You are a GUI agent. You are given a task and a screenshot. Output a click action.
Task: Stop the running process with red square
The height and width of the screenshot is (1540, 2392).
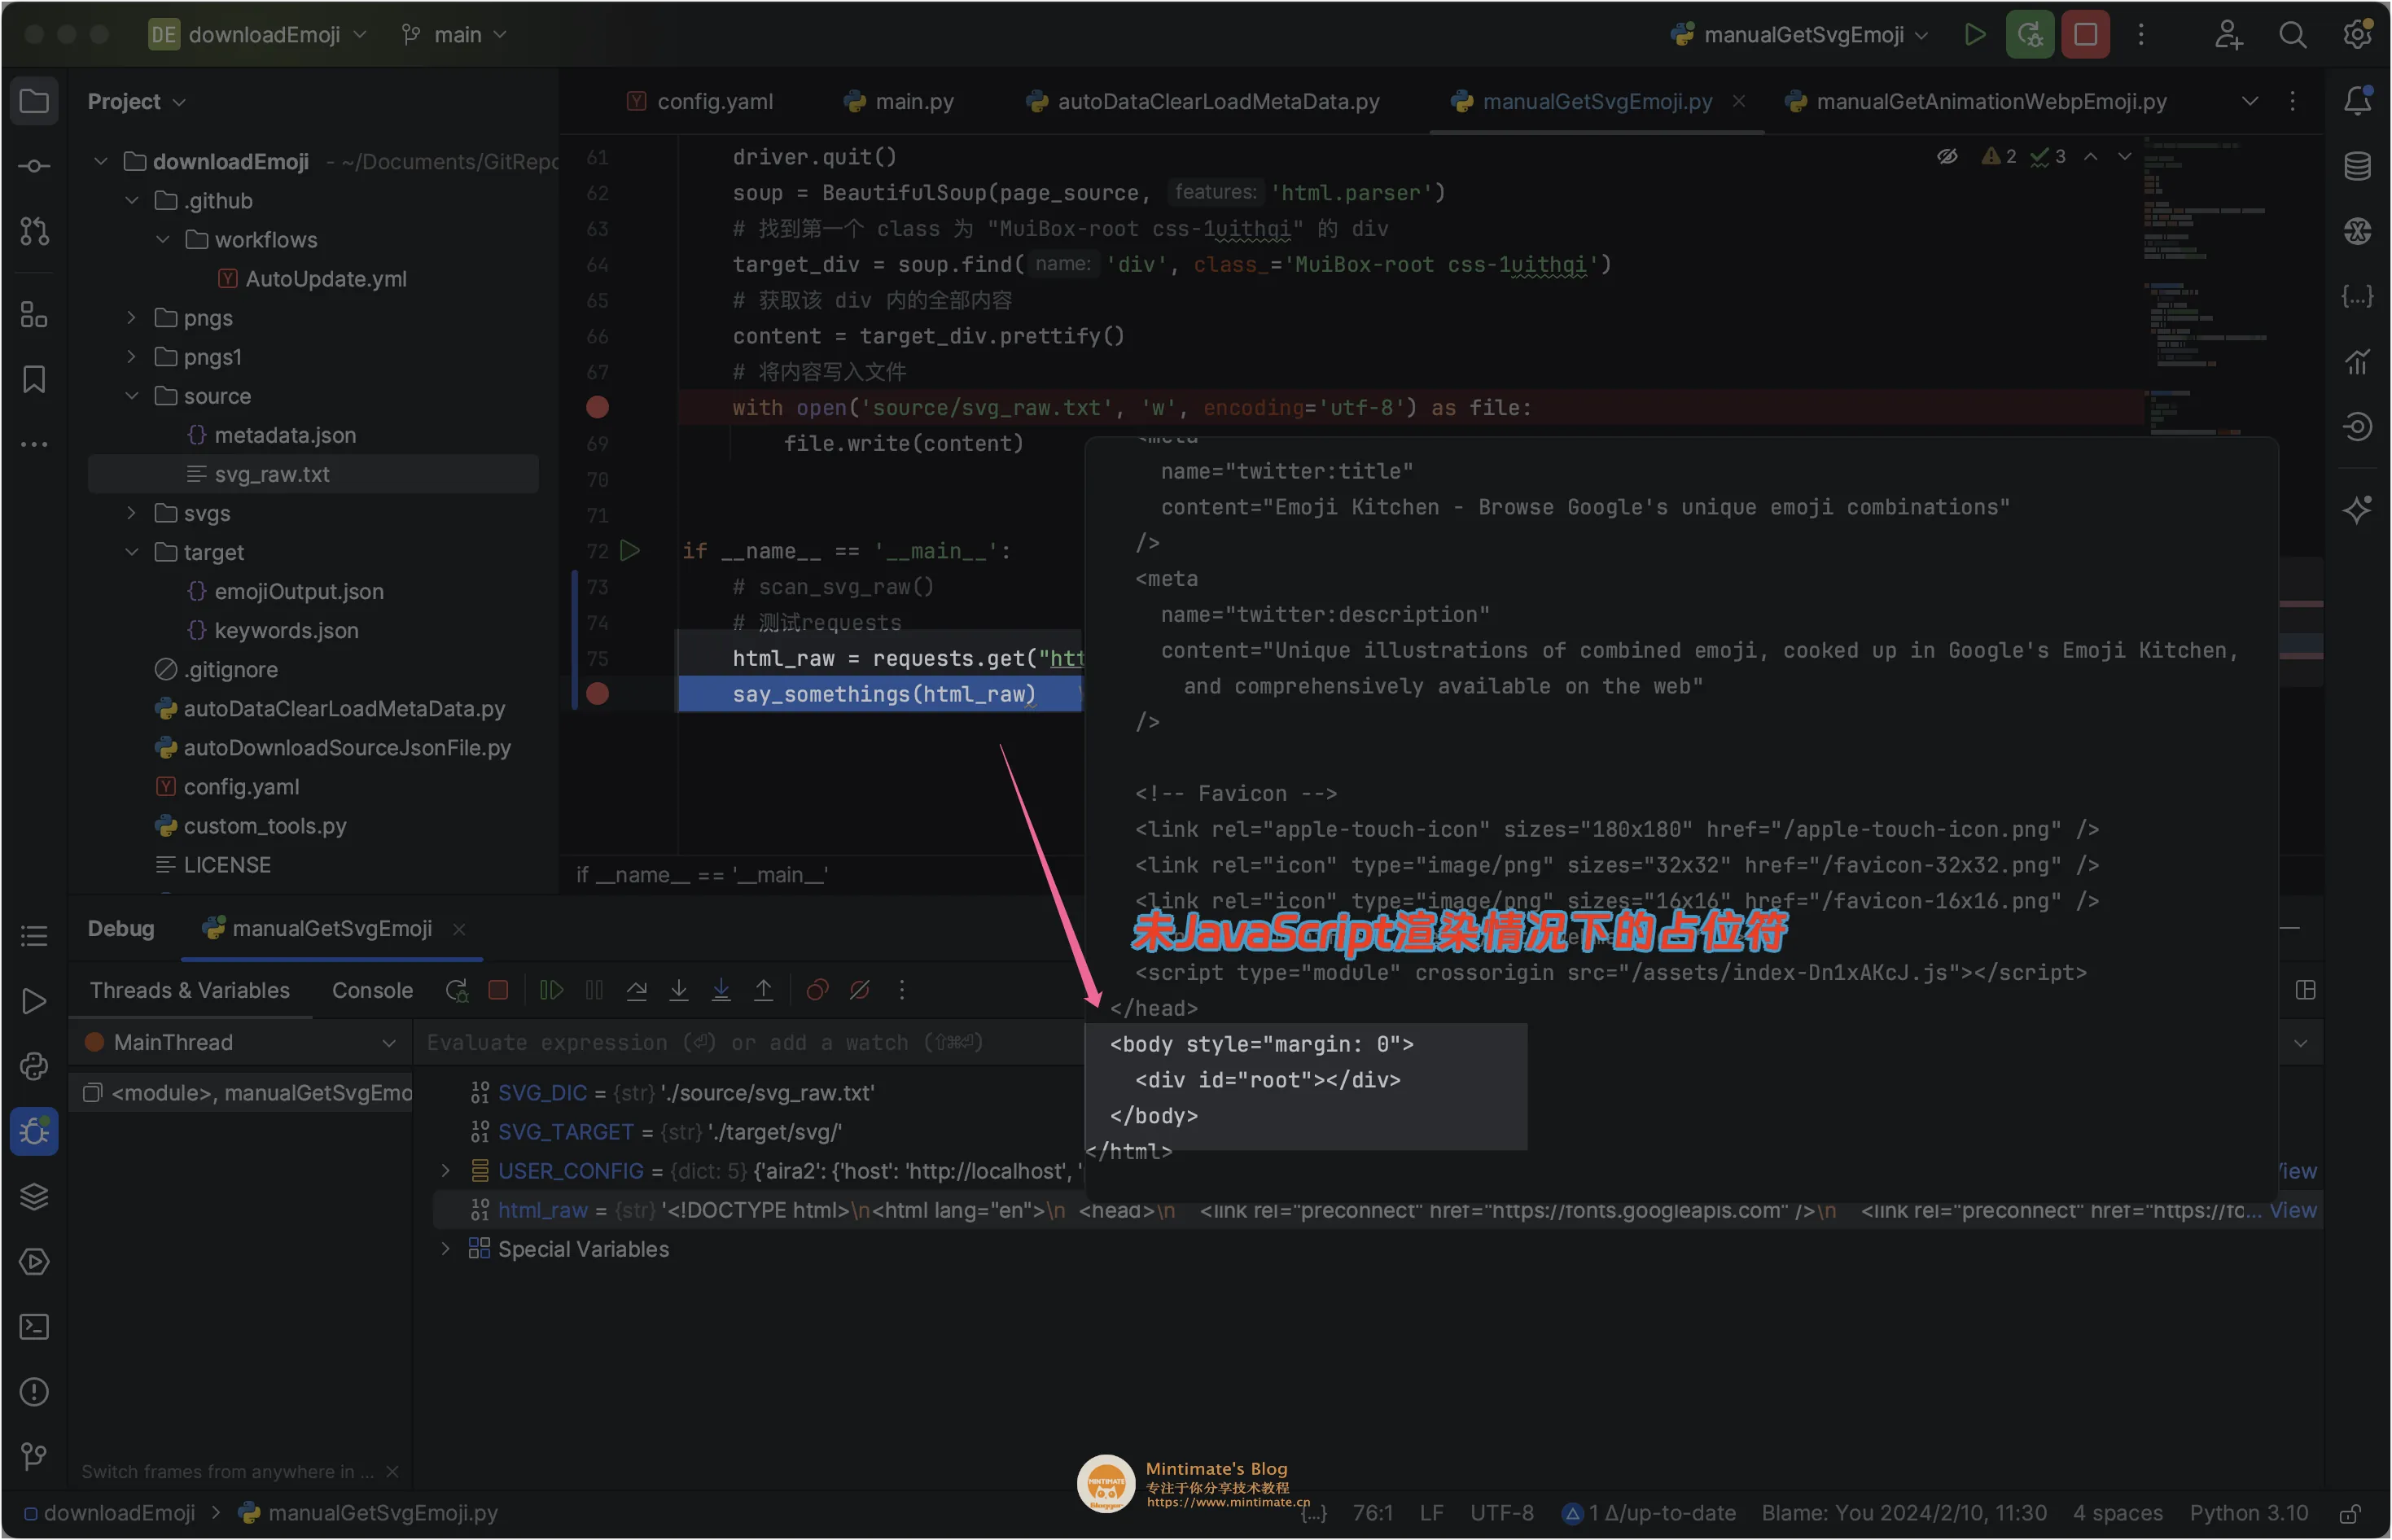tap(2085, 35)
